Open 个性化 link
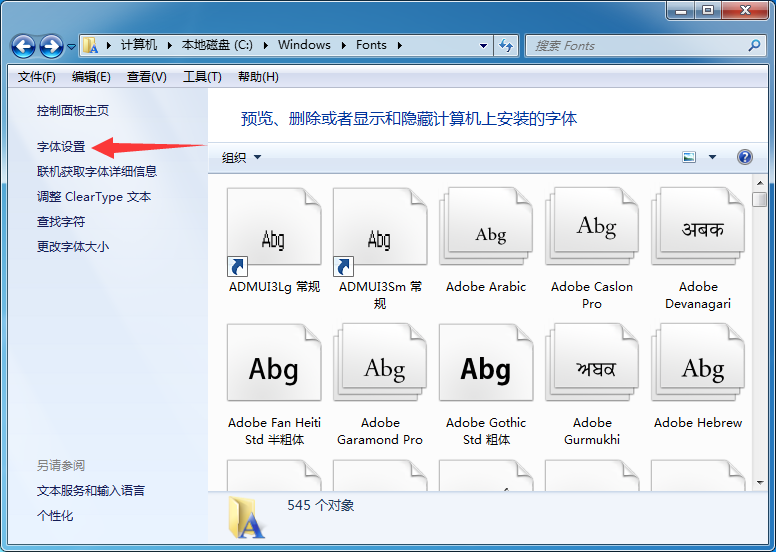776x552 pixels. coord(55,515)
